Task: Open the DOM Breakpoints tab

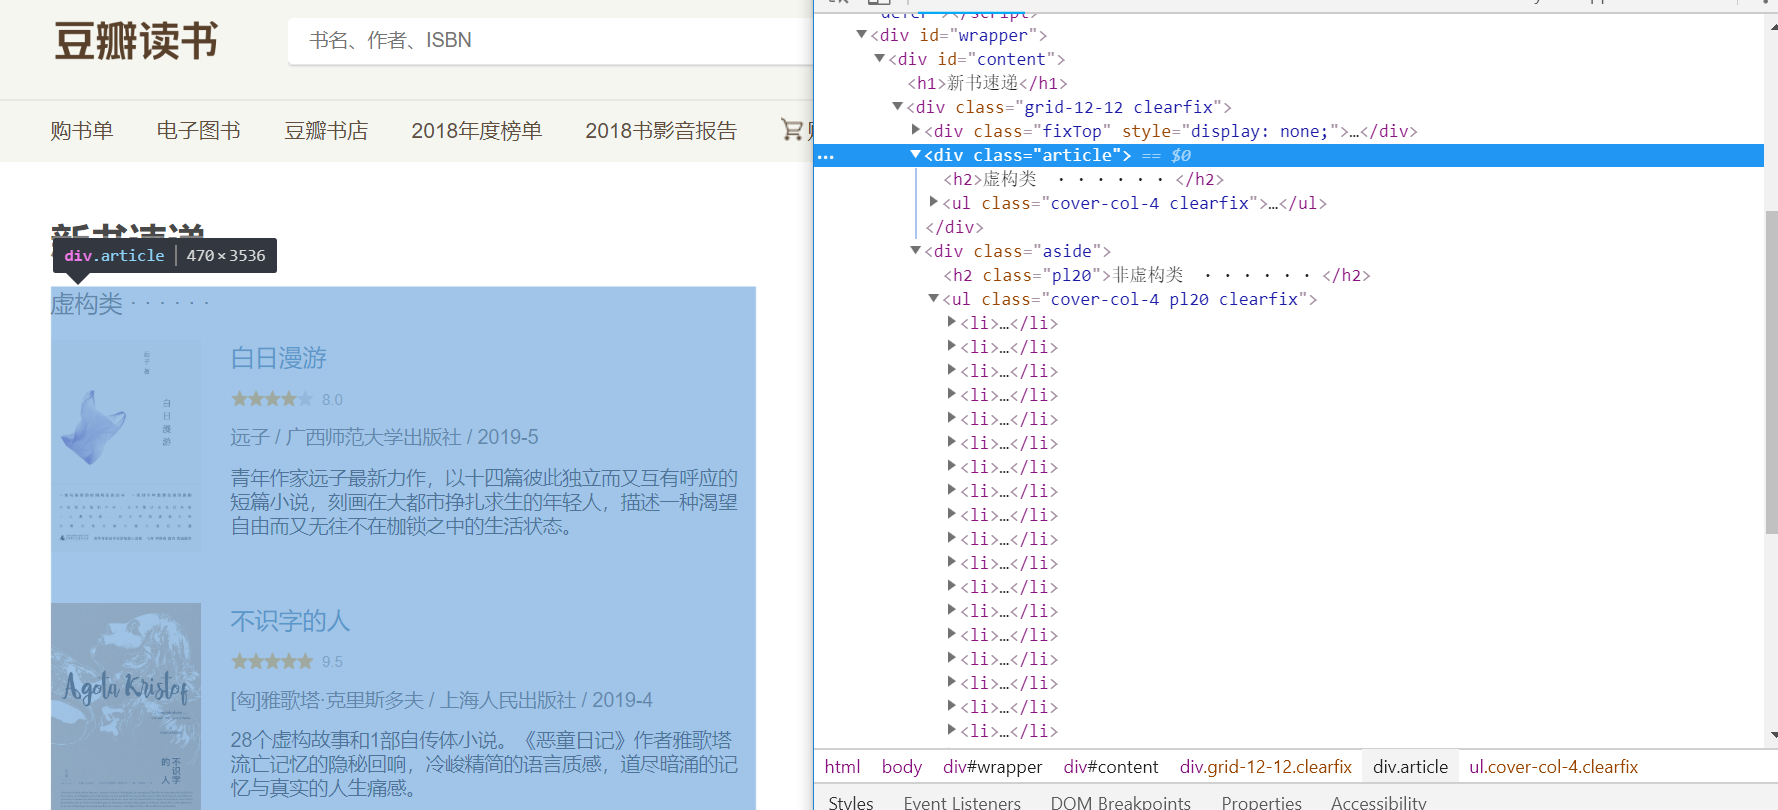Action: tap(1120, 802)
